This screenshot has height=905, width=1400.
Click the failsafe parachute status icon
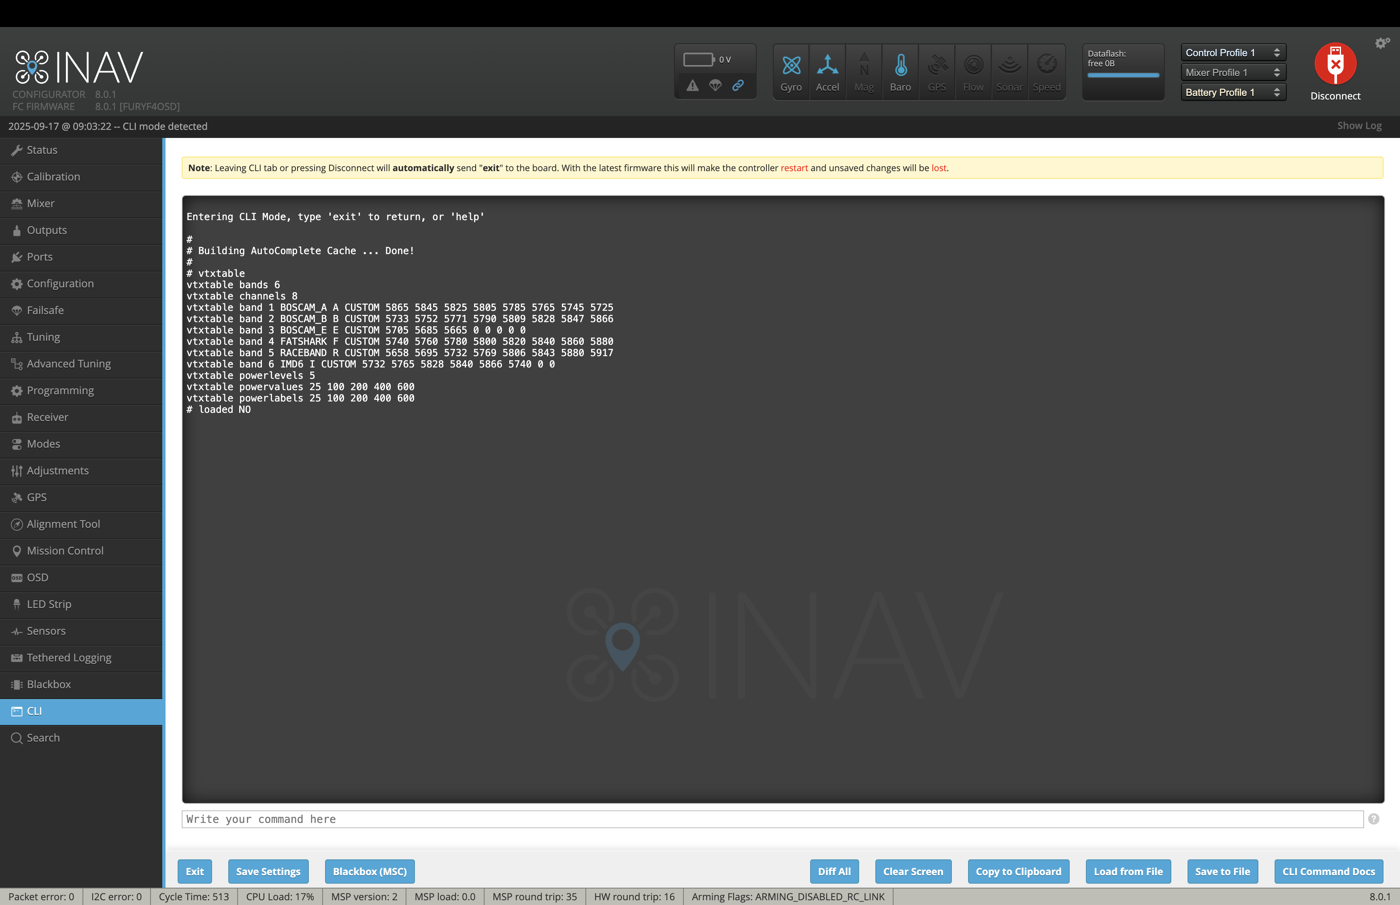(x=715, y=86)
